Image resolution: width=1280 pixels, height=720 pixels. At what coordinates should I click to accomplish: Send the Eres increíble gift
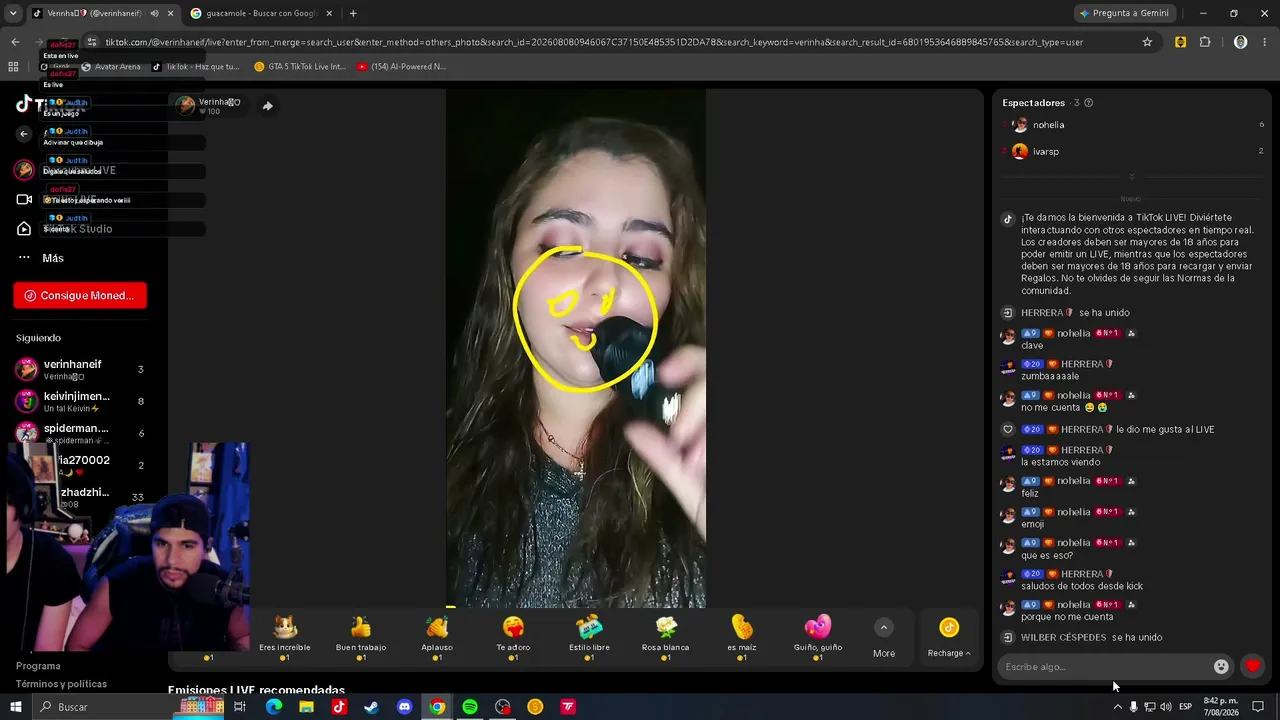[285, 636]
